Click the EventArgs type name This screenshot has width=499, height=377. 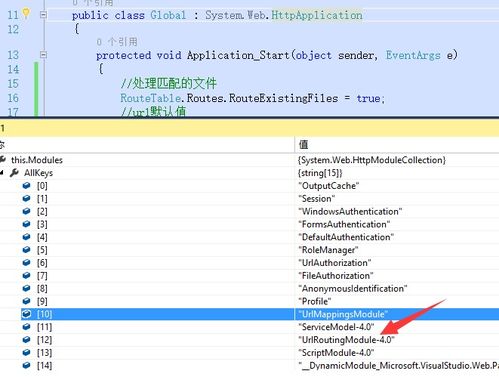click(x=413, y=55)
